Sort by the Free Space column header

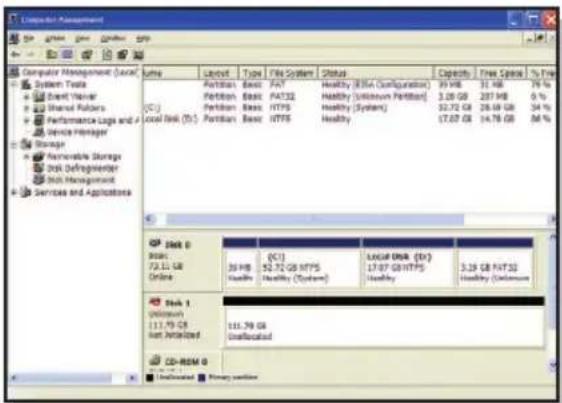501,73
